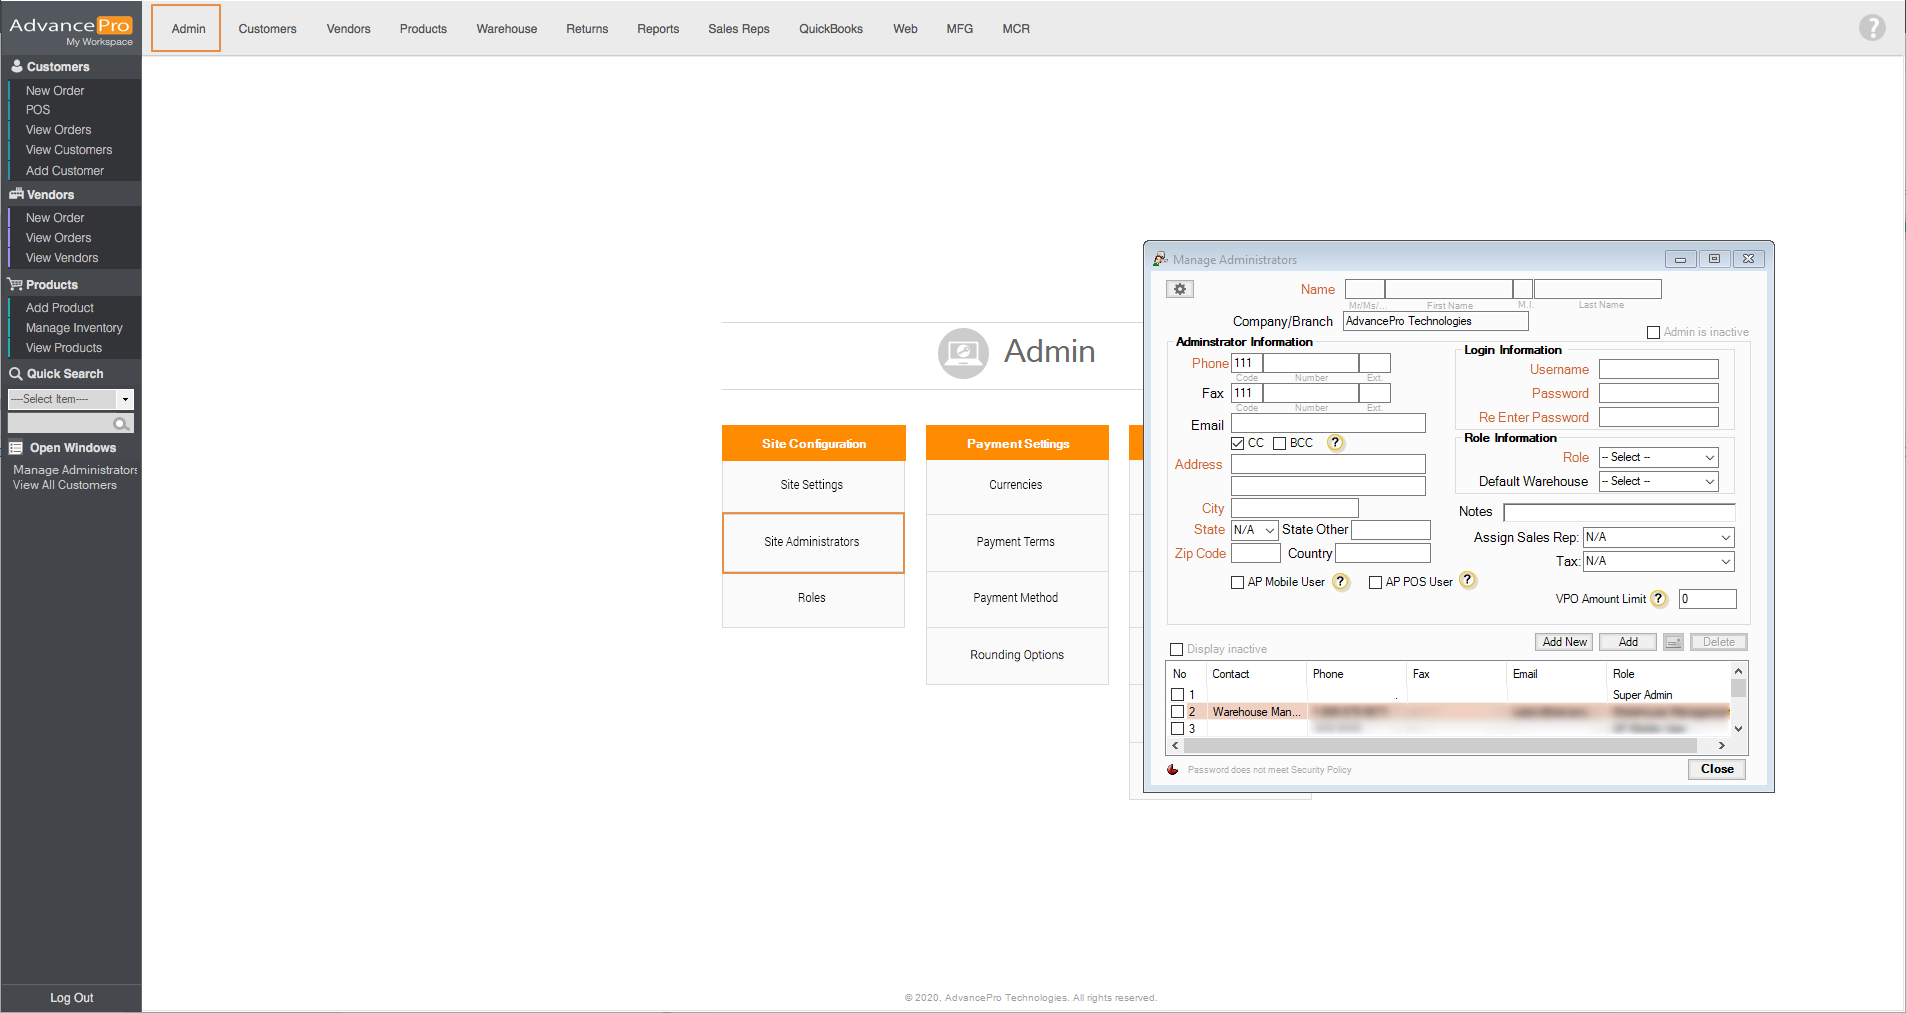Click the VPO Amount Limit help icon
Viewport: 1906px width, 1013px height.
[x=1659, y=599]
